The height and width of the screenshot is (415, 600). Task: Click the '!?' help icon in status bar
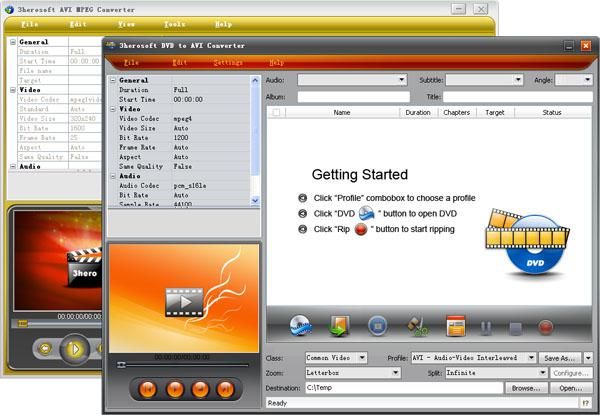coord(585,403)
